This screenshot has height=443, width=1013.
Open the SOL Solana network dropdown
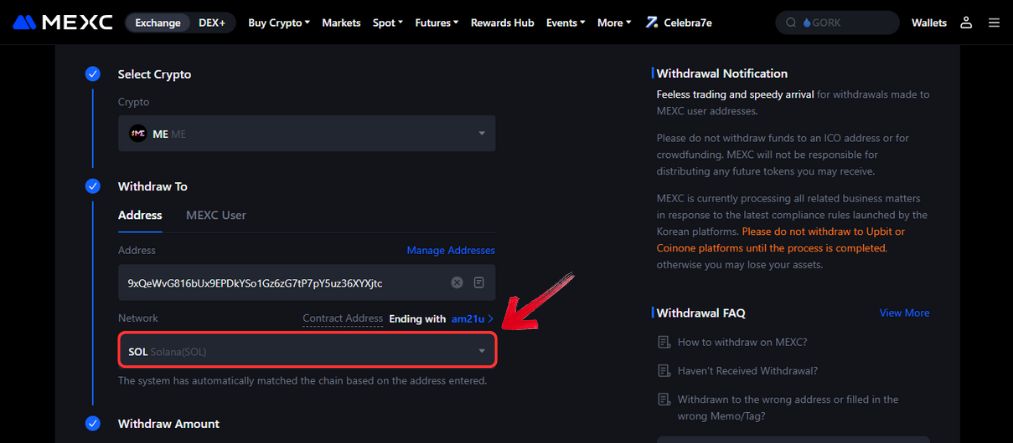pos(307,351)
